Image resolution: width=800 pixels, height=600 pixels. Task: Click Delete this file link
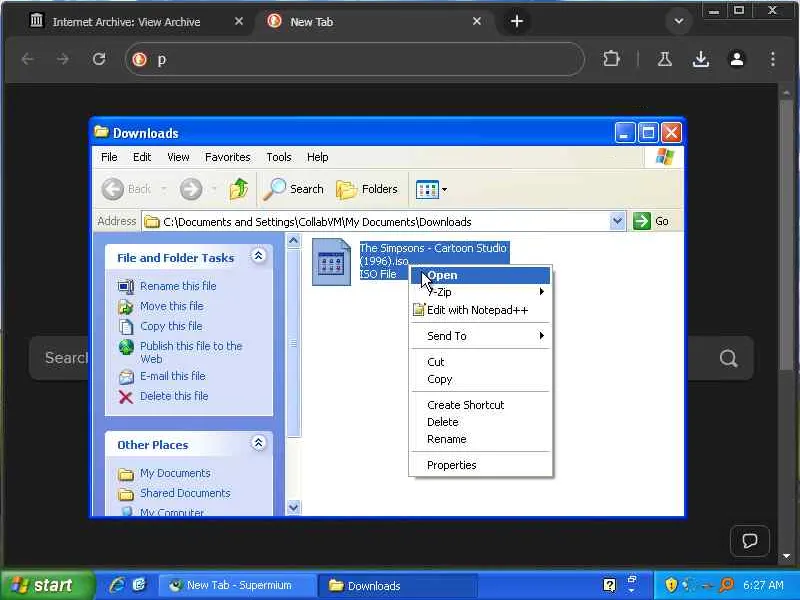pos(174,396)
